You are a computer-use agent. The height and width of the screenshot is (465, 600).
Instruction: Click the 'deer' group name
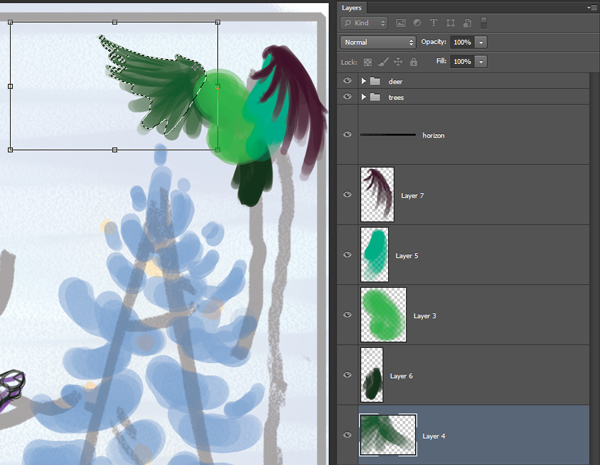point(395,82)
